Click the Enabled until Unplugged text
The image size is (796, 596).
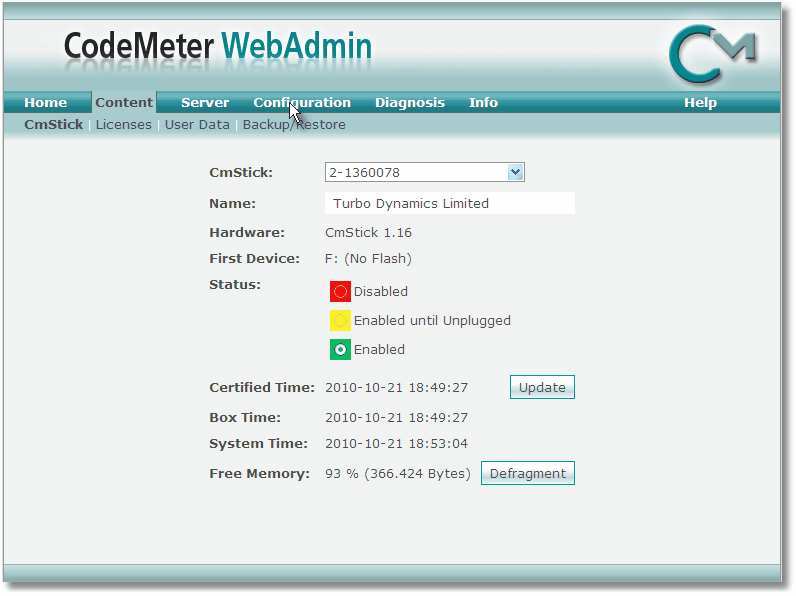(432, 320)
